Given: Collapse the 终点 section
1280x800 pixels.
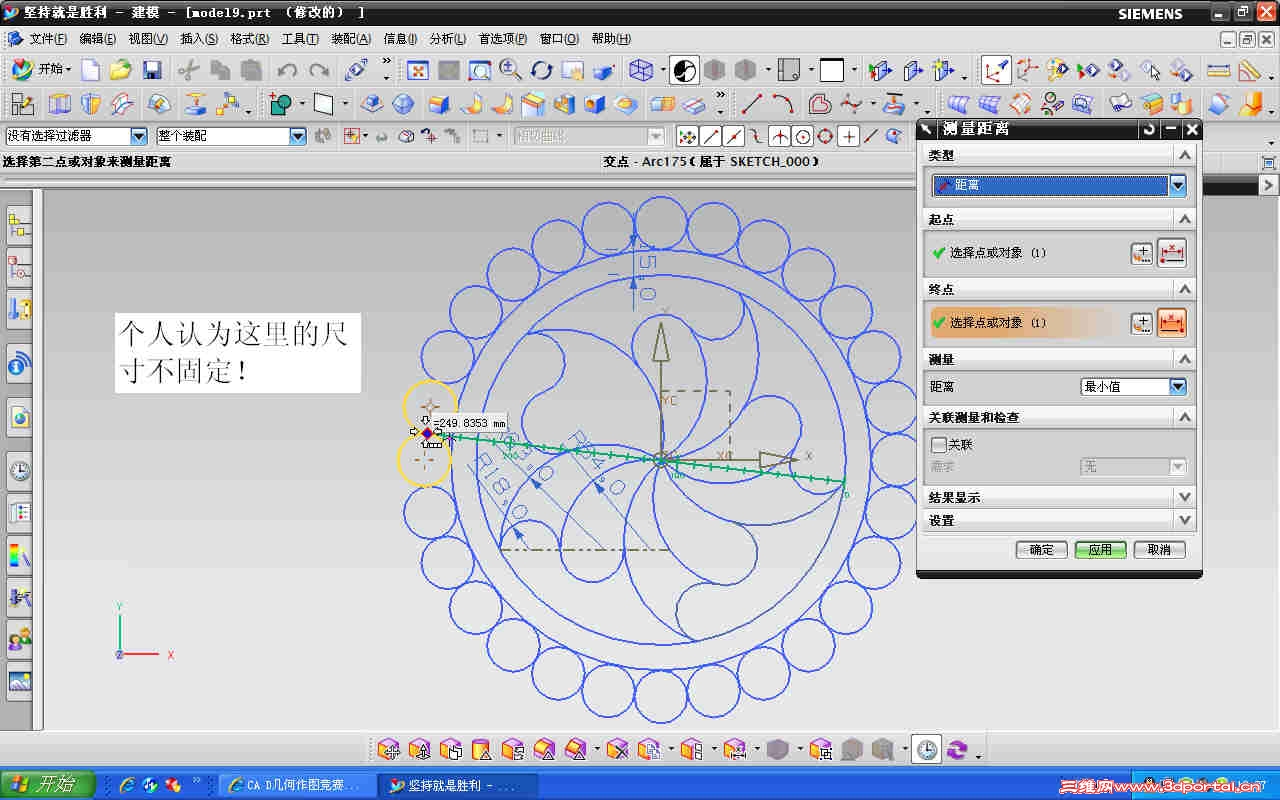Looking at the screenshot, I should coord(1185,289).
